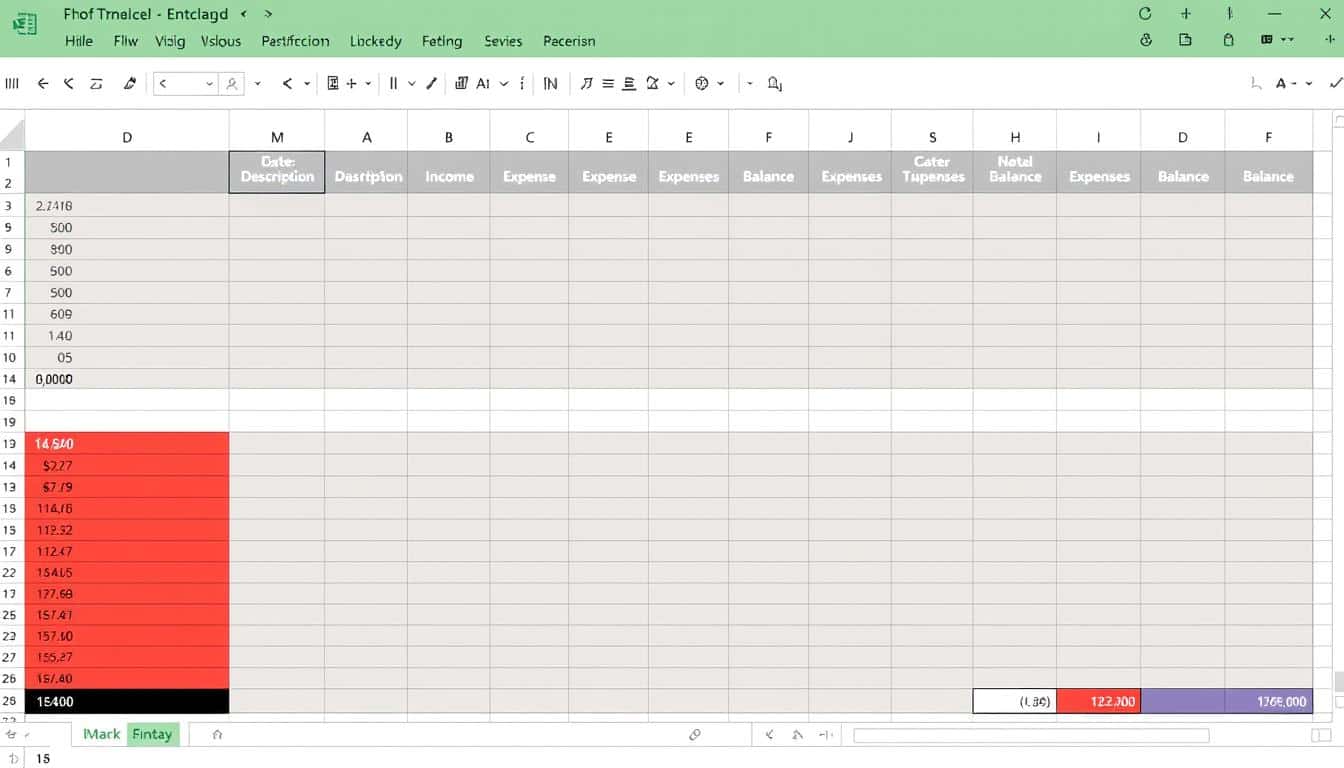
Task: Click the four vertical bars toolbar icon
Action: [x=12, y=84]
